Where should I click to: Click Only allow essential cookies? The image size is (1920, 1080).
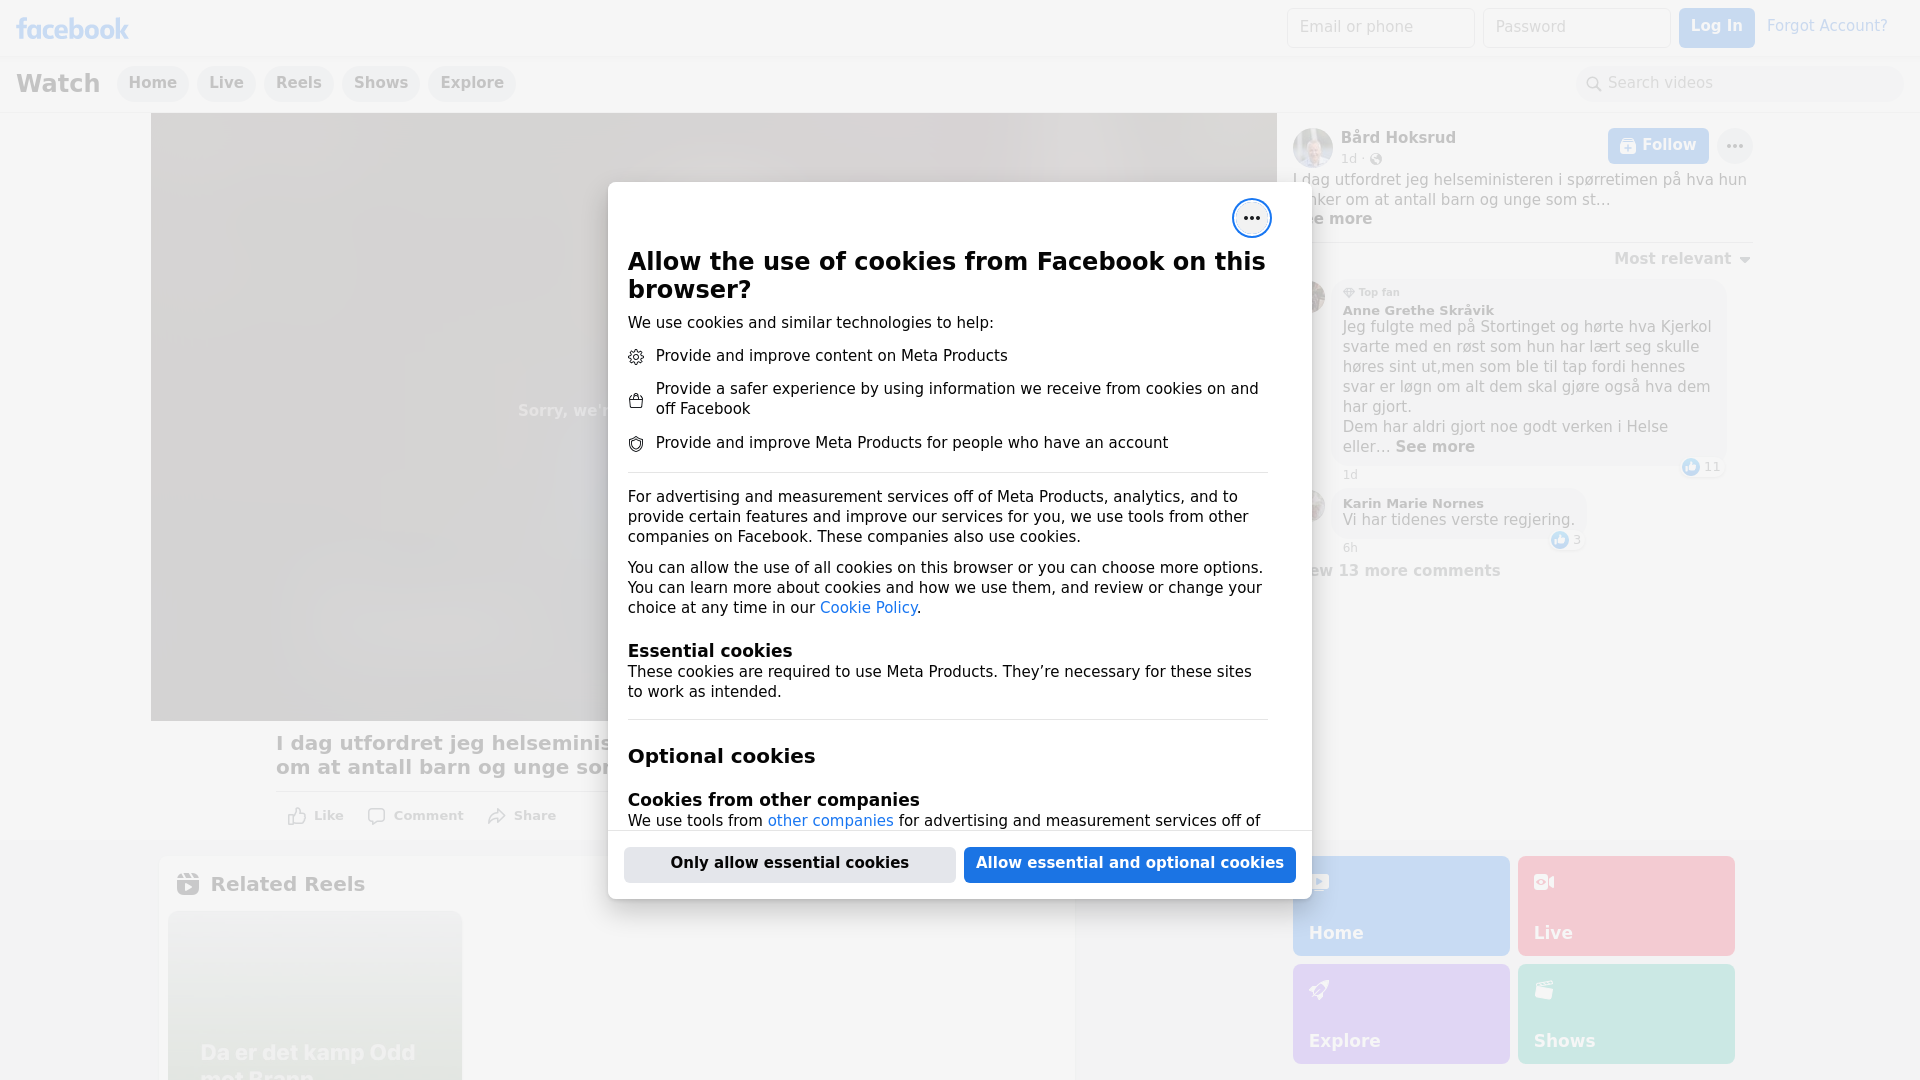coord(790,864)
